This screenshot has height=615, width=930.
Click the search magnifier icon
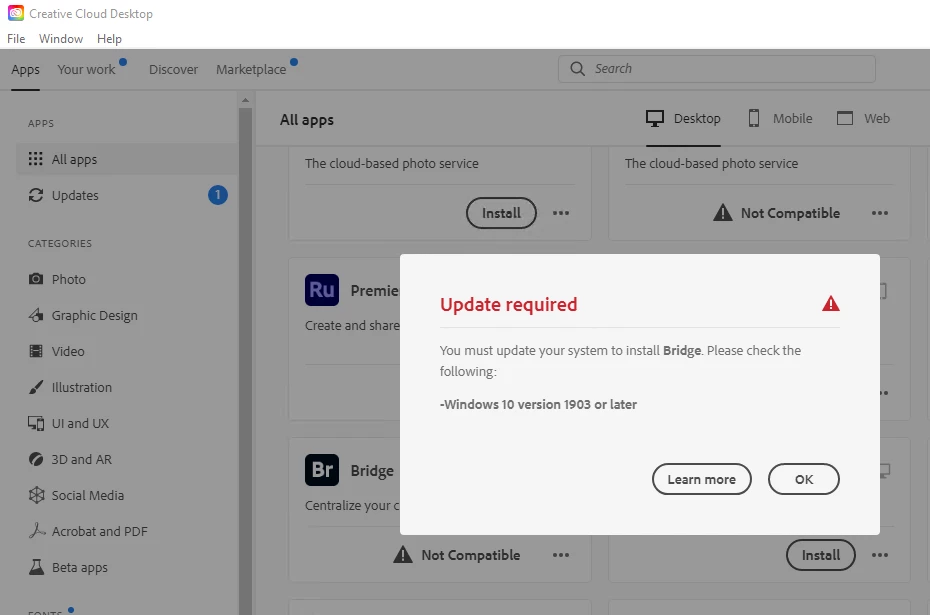(x=577, y=69)
